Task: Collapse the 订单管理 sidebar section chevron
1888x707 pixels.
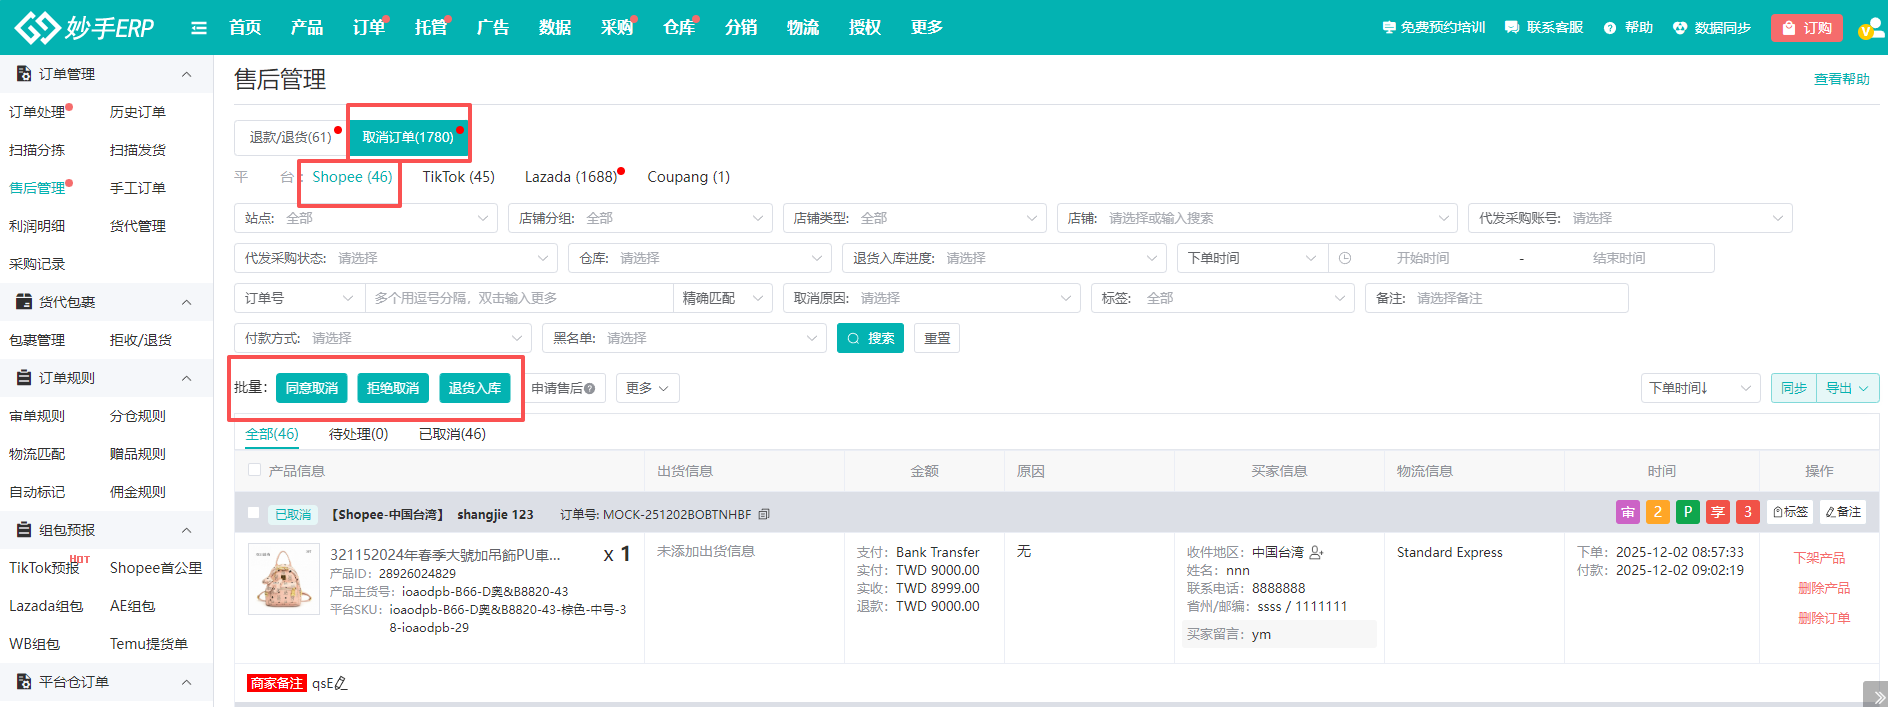Action: coord(186,74)
